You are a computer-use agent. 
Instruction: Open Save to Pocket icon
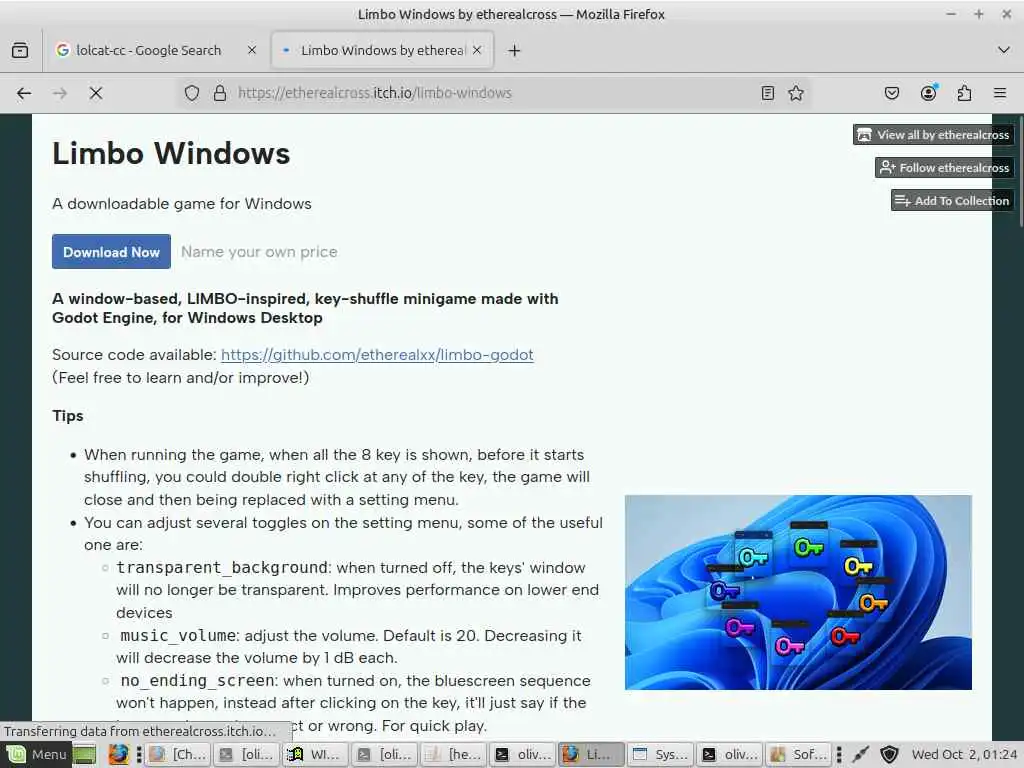pyautogui.click(x=892, y=93)
